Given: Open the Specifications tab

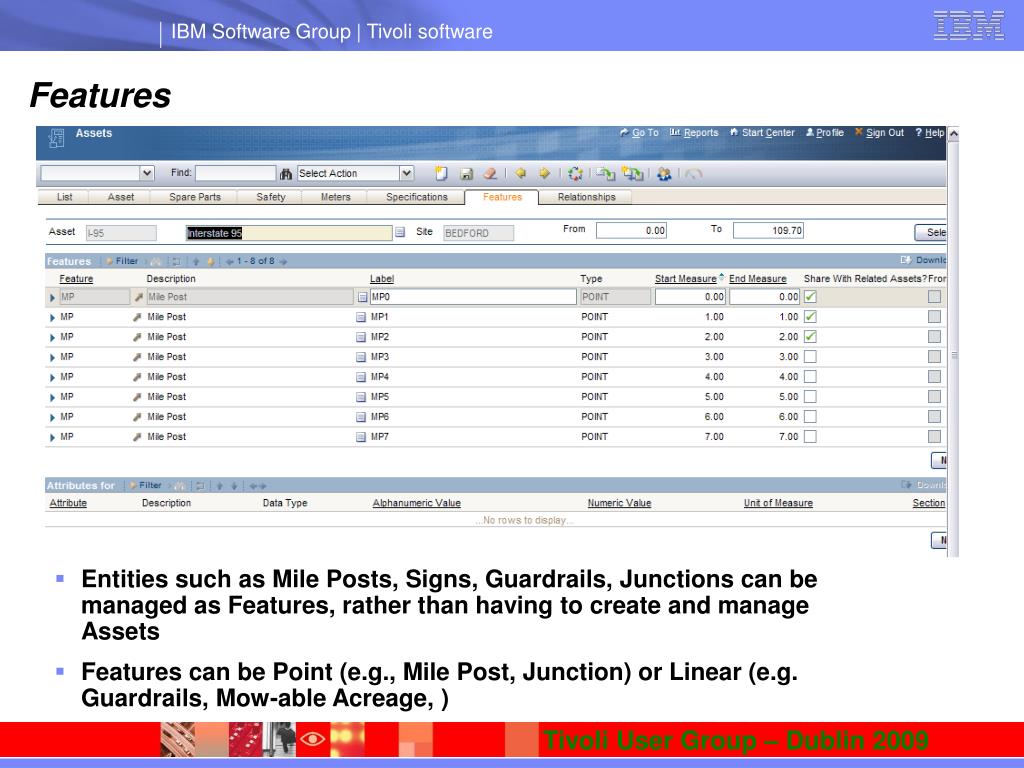Looking at the screenshot, I should click(x=417, y=197).
